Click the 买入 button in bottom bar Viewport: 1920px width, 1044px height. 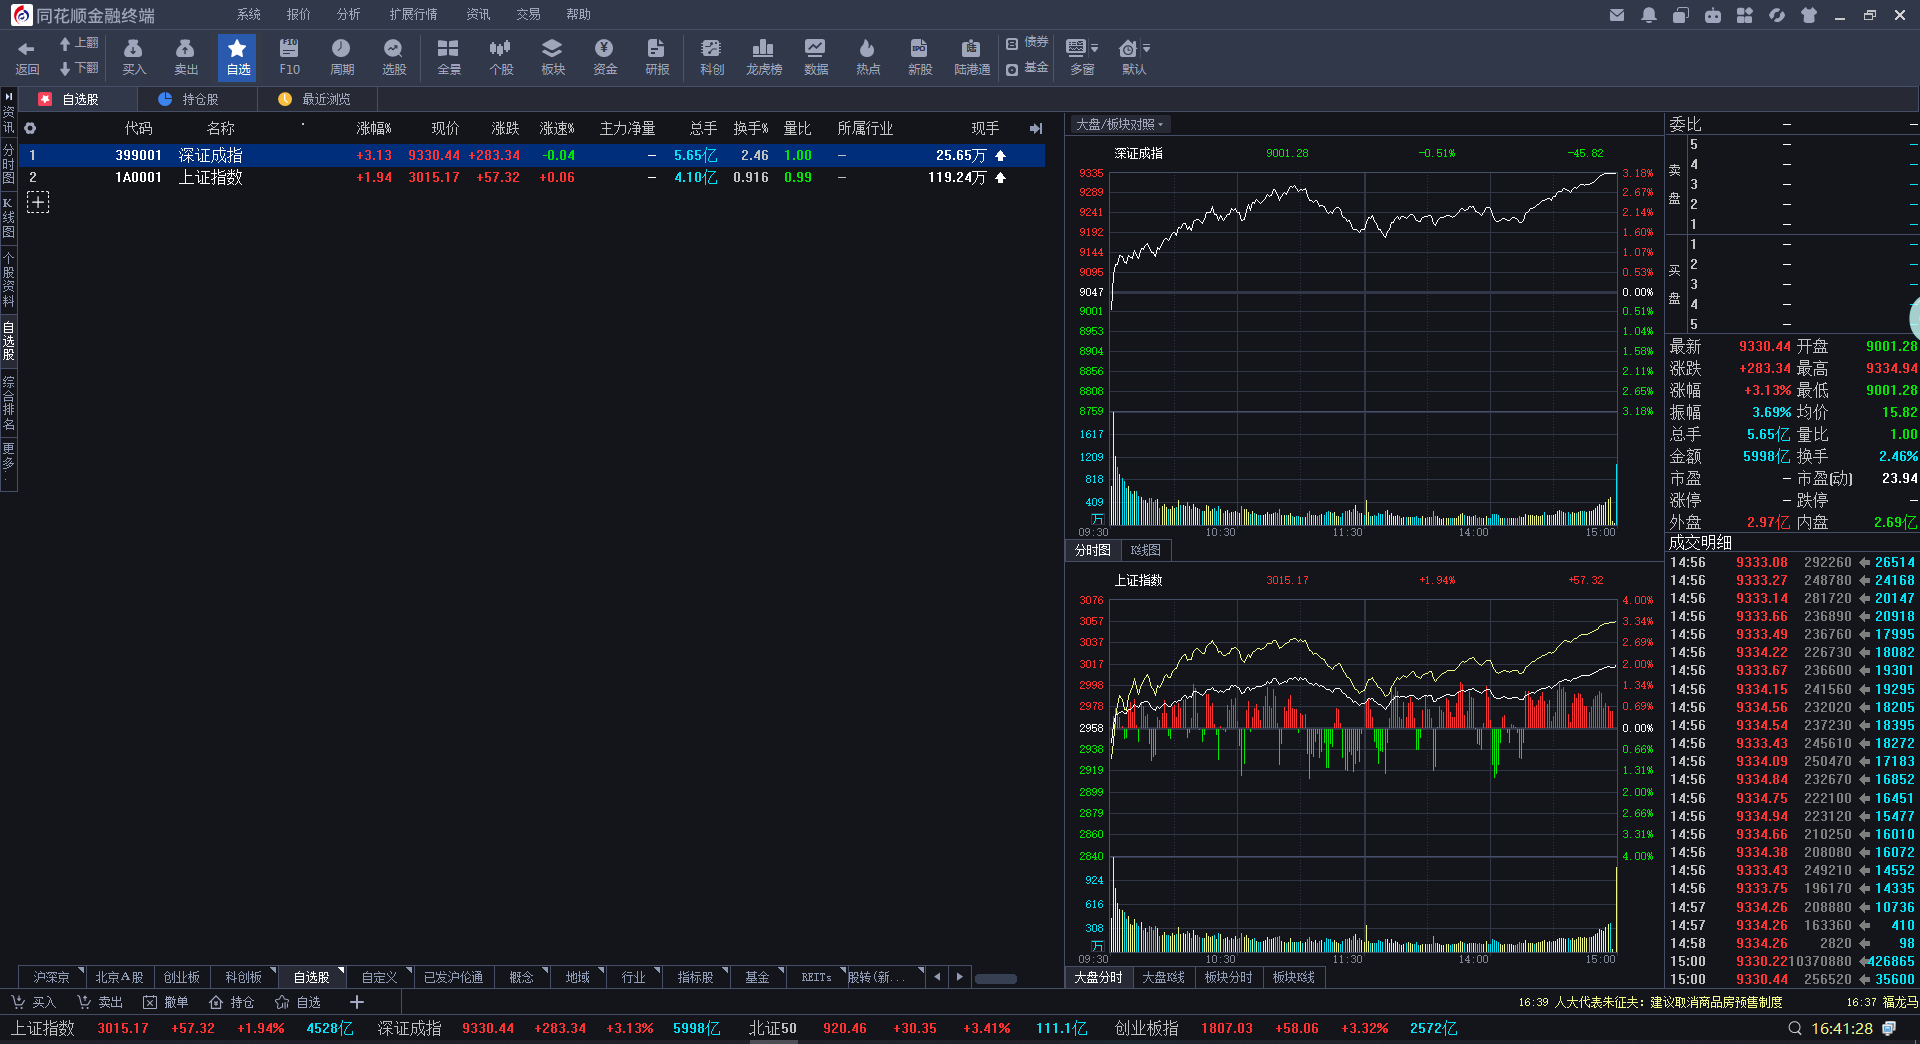click(x=34, y=1002)
